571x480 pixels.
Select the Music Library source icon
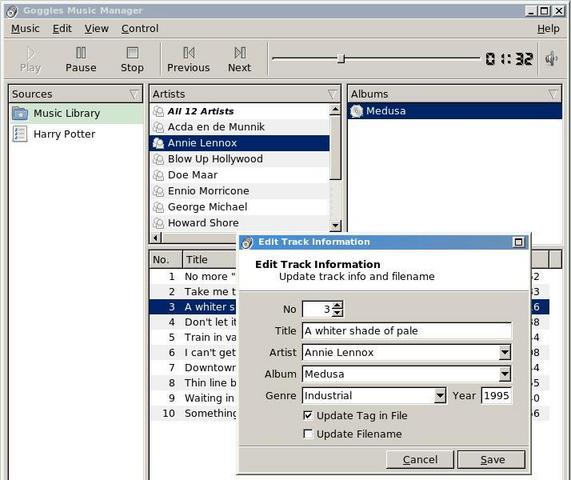click(x=20, y=114)
